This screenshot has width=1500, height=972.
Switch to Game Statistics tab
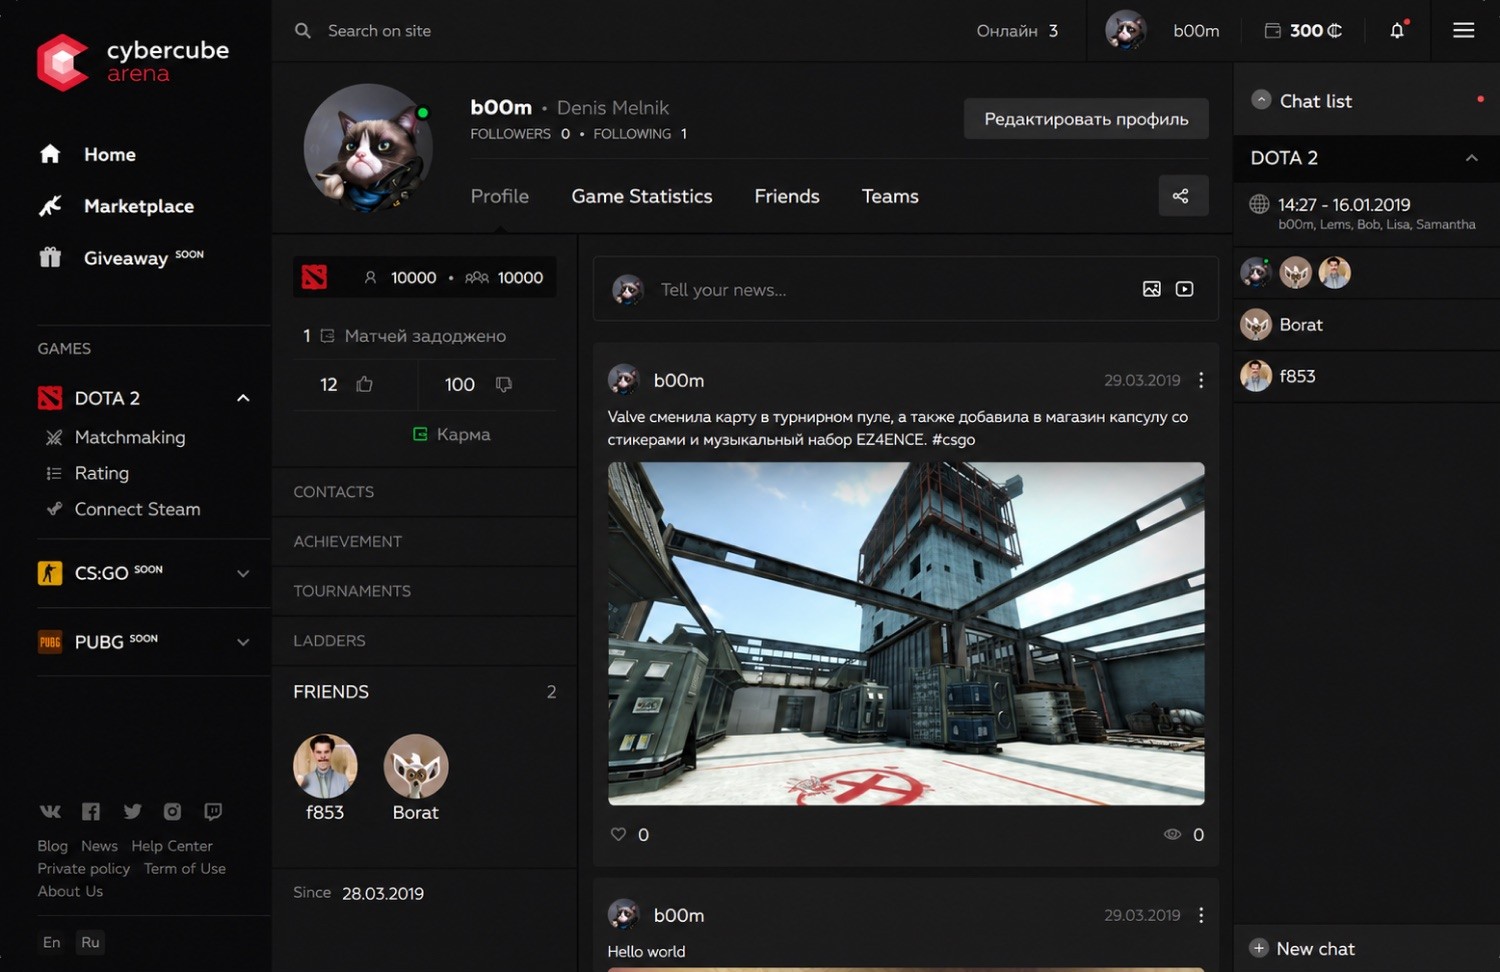coord(642,196)
